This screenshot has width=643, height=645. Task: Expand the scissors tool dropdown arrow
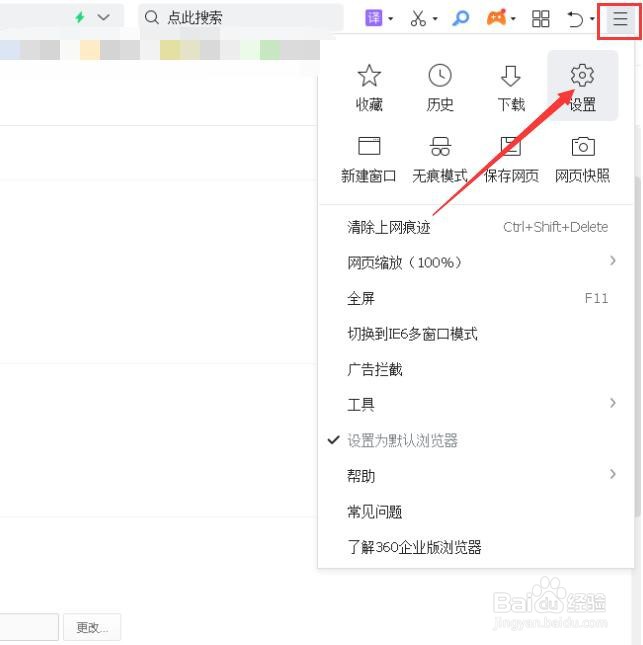click(x=435, y=19)
